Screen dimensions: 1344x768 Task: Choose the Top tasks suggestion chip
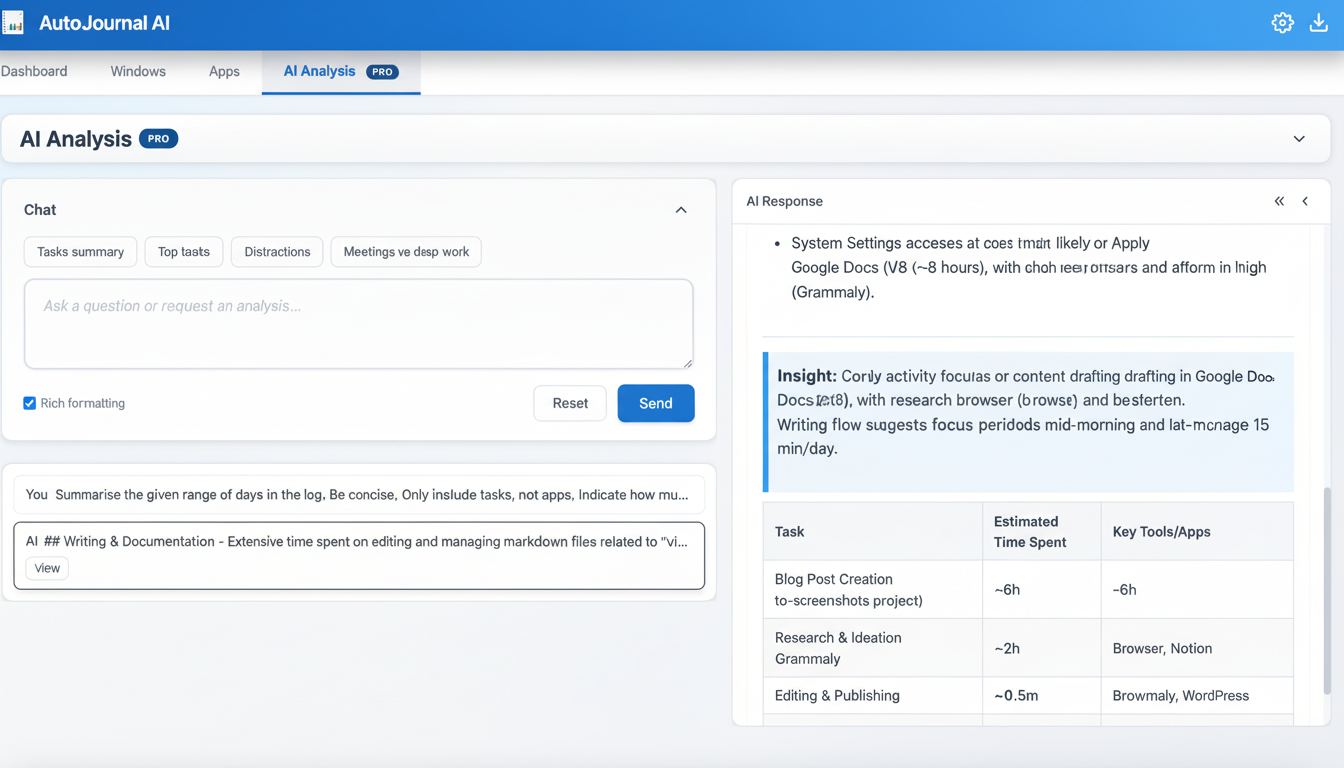coord(183,251)
